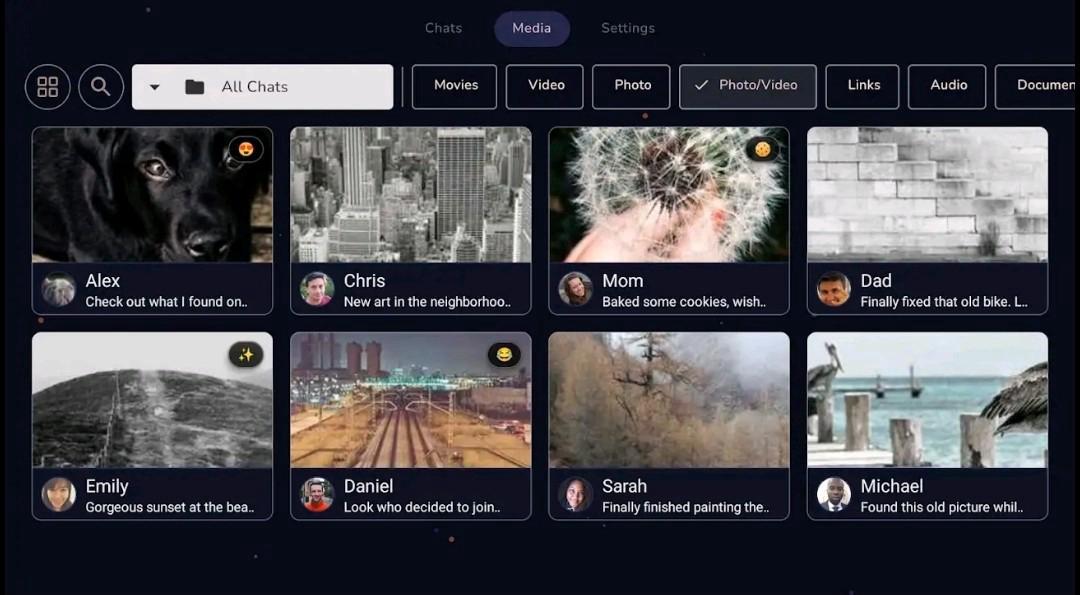
Task: Click the reaction badge on Mom's dandelion photo
Action: (762, 148)
